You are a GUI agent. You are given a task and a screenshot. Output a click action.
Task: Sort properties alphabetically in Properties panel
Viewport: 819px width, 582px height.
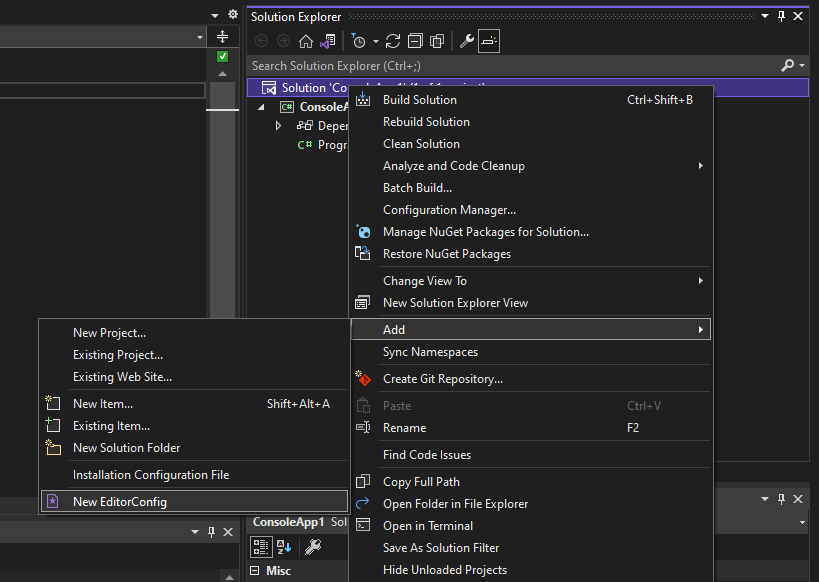[285, 546]
